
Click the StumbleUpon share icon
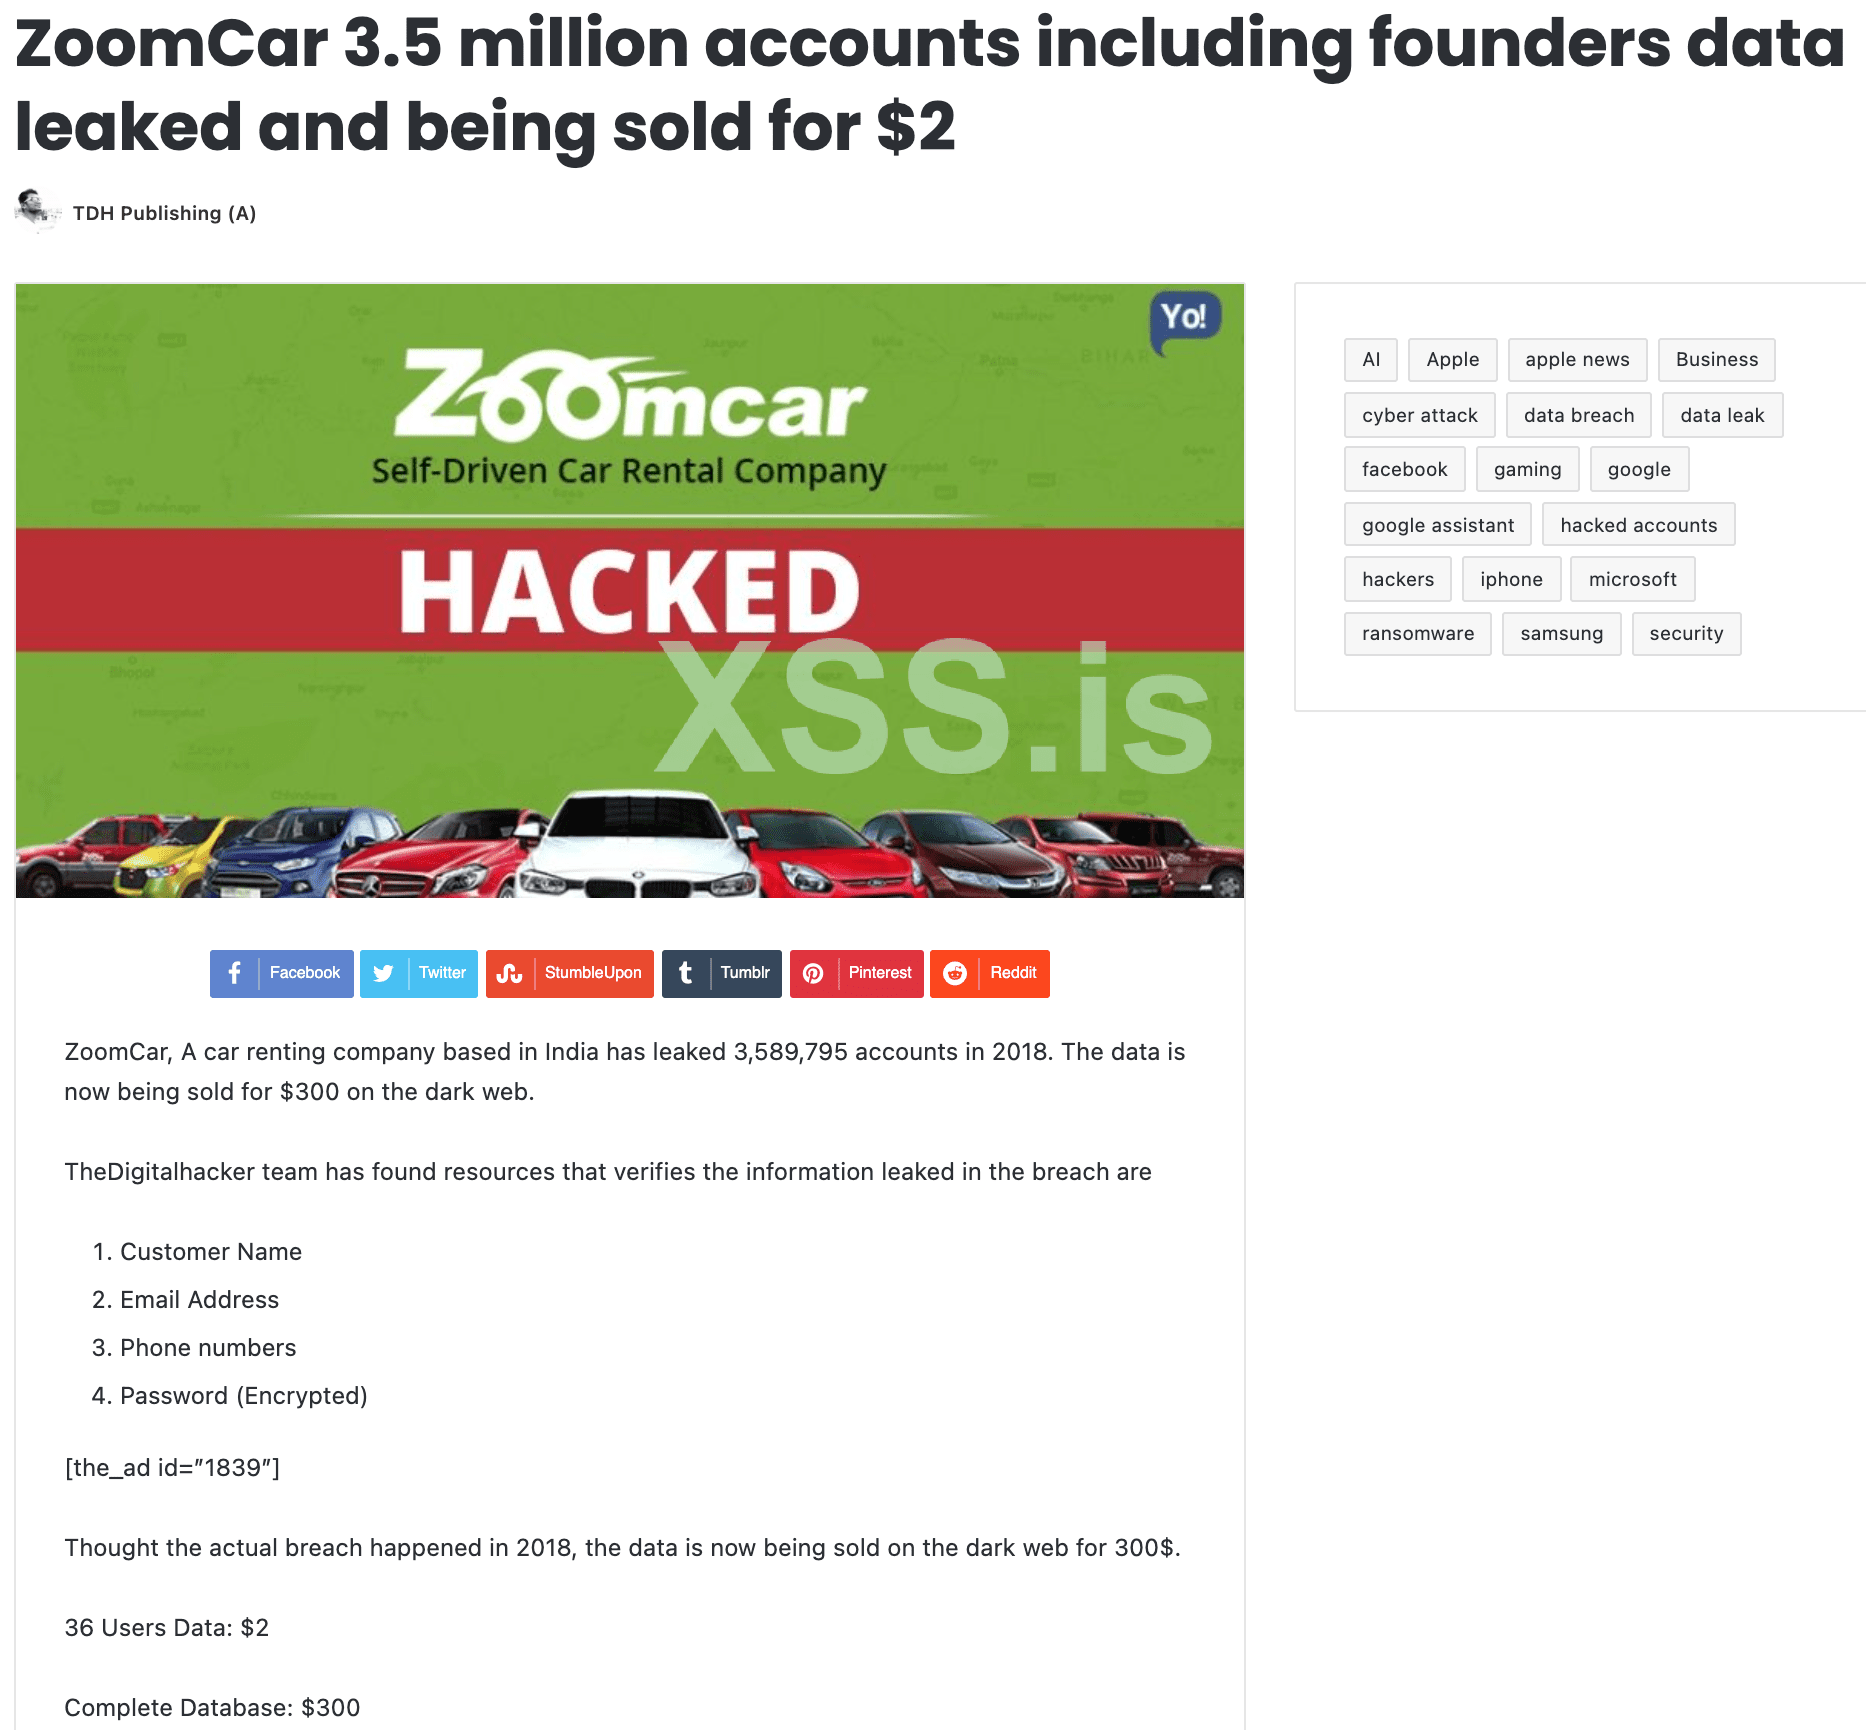[510, 973]
